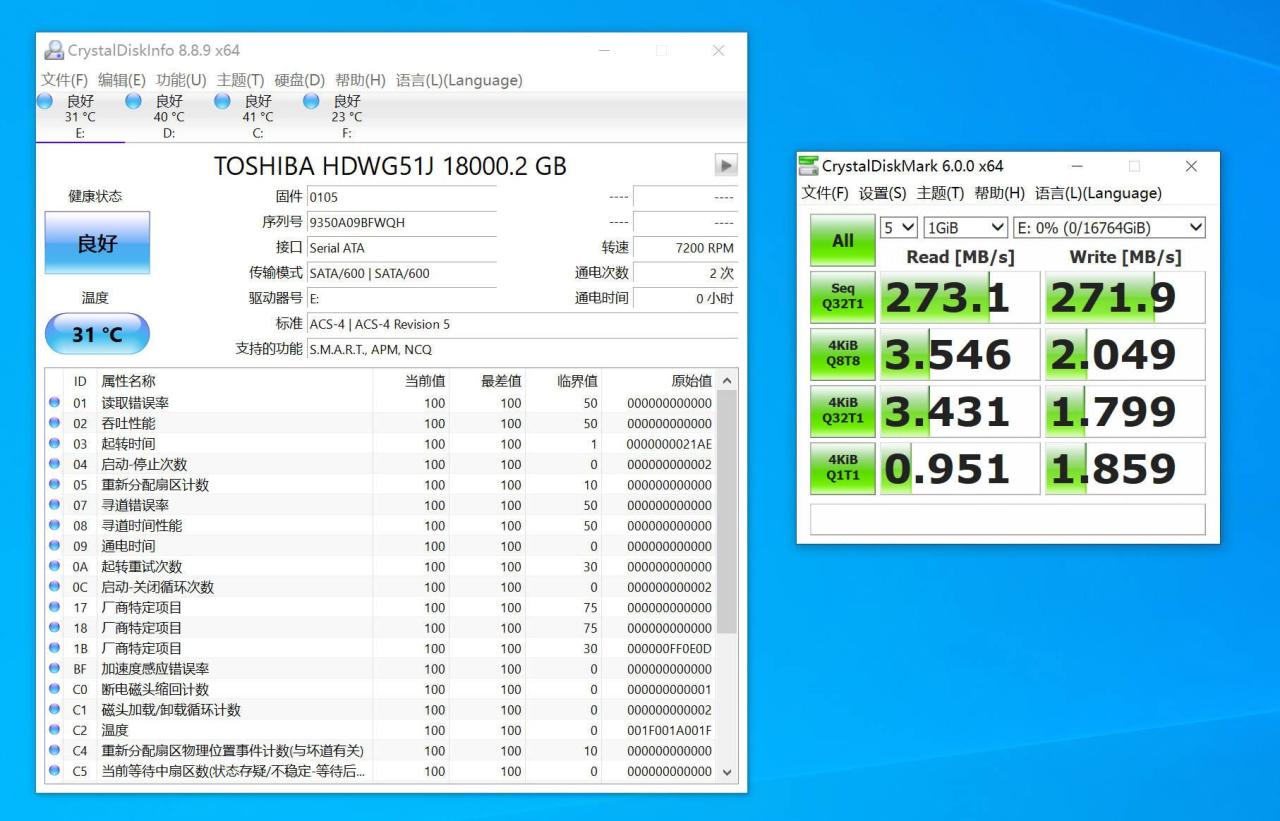This screenshot has height=821, width=1280.
Task: Start the Seq Q32T1 benchmark
Action: coord(843,297)
